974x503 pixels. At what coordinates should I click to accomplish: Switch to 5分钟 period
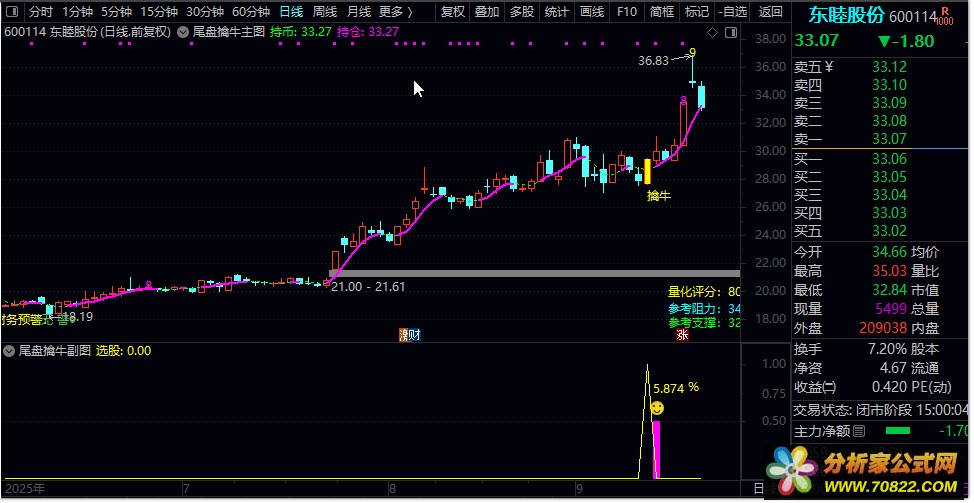[x=116, y=11]
